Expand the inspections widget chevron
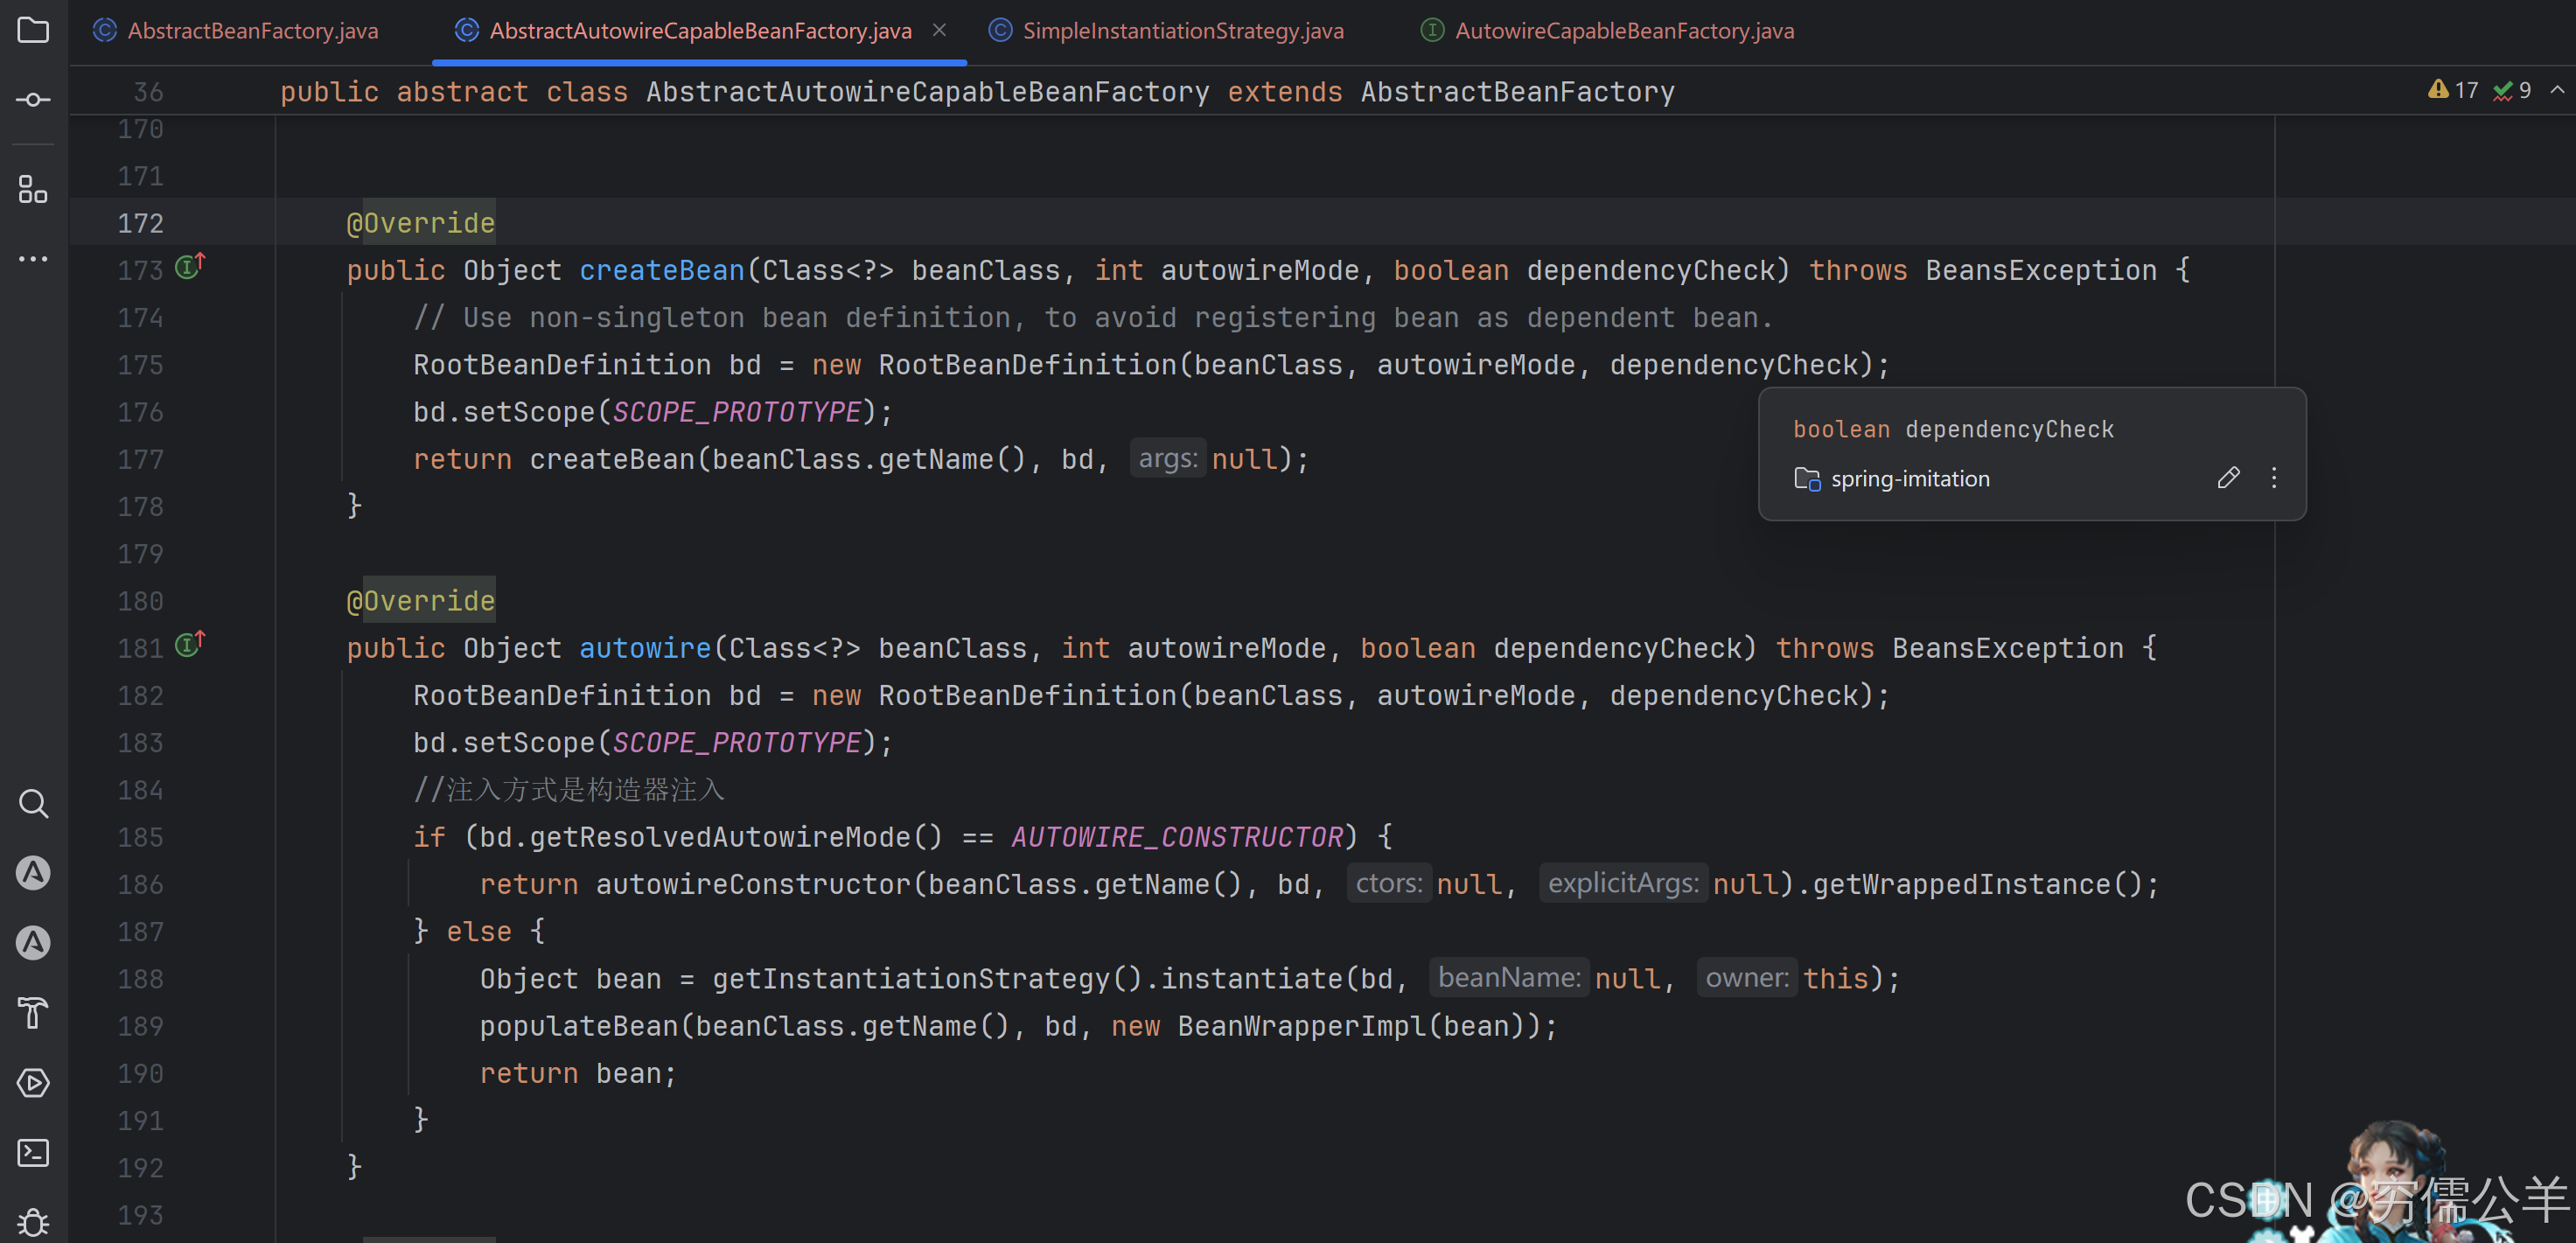The width and height of the screenshot is (2576, 1243). click(2557, 90)
